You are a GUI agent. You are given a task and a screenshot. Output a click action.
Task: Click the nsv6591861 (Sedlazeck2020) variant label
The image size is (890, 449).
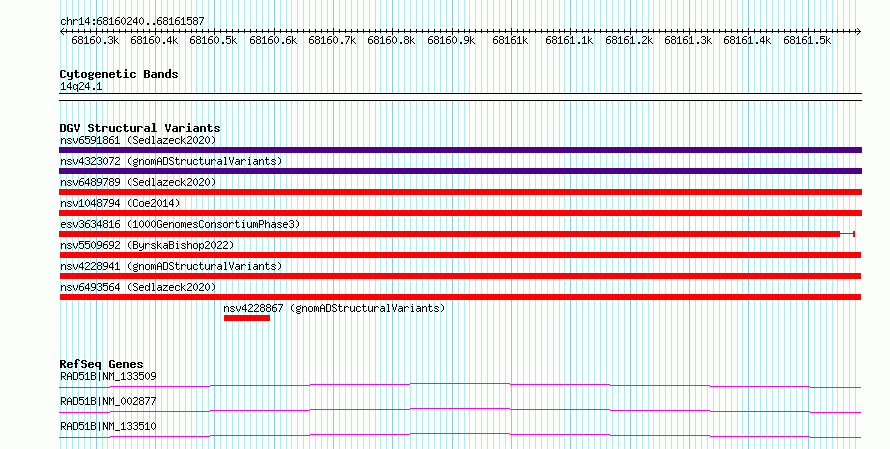138,140
